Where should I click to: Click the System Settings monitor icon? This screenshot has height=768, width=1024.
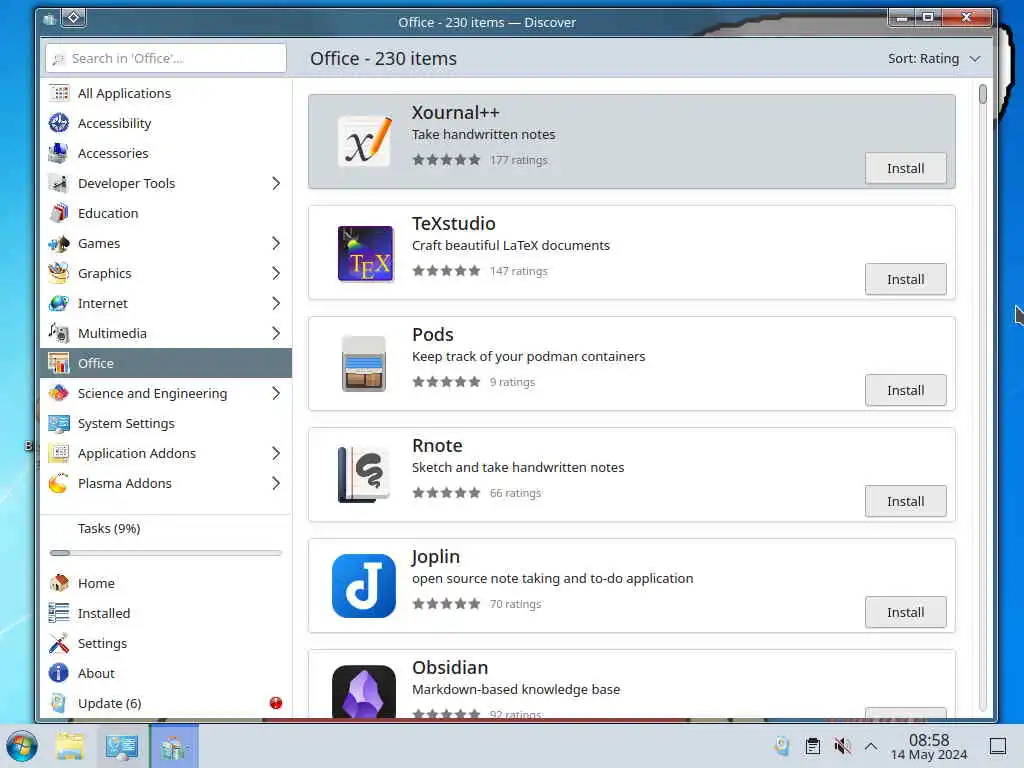pyautogui.click(x=59, y=423)
